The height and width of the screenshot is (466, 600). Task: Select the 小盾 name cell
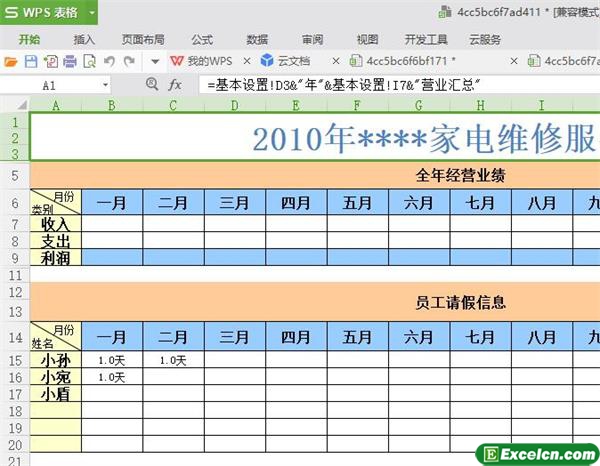click(x=55, y=394)
